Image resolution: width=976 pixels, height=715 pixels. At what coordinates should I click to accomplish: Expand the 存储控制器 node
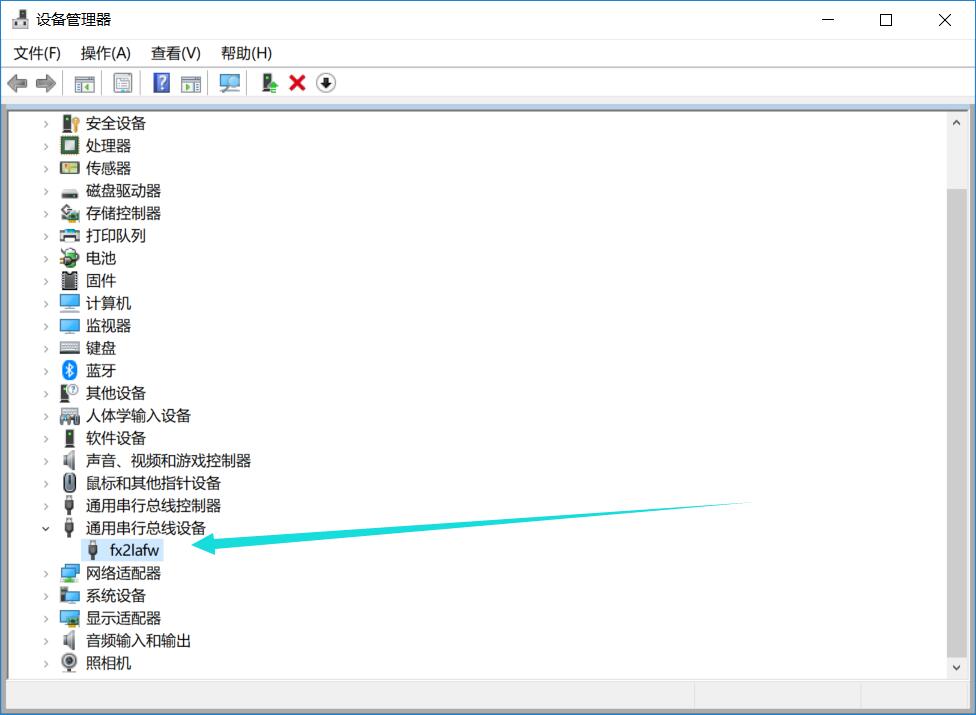45,213
